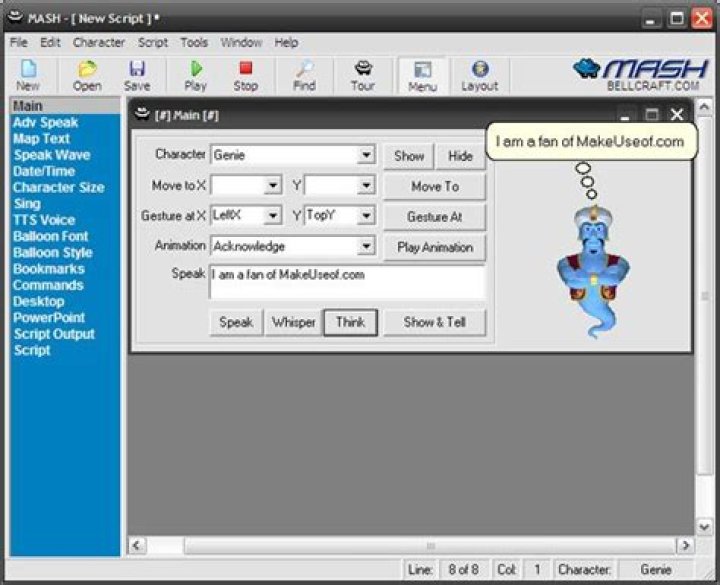This screenshot has width=720, height=585.
Task: Click the Show & Tell button
Action: [x=434, y=322]
